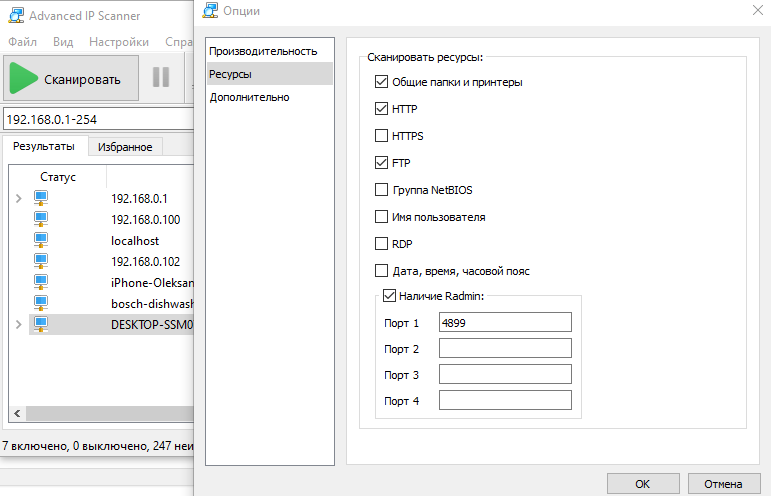771x496 pixels.
Task: Click the scroll left arrow in results
Action: pyautogui.click(x=17, y=413)
